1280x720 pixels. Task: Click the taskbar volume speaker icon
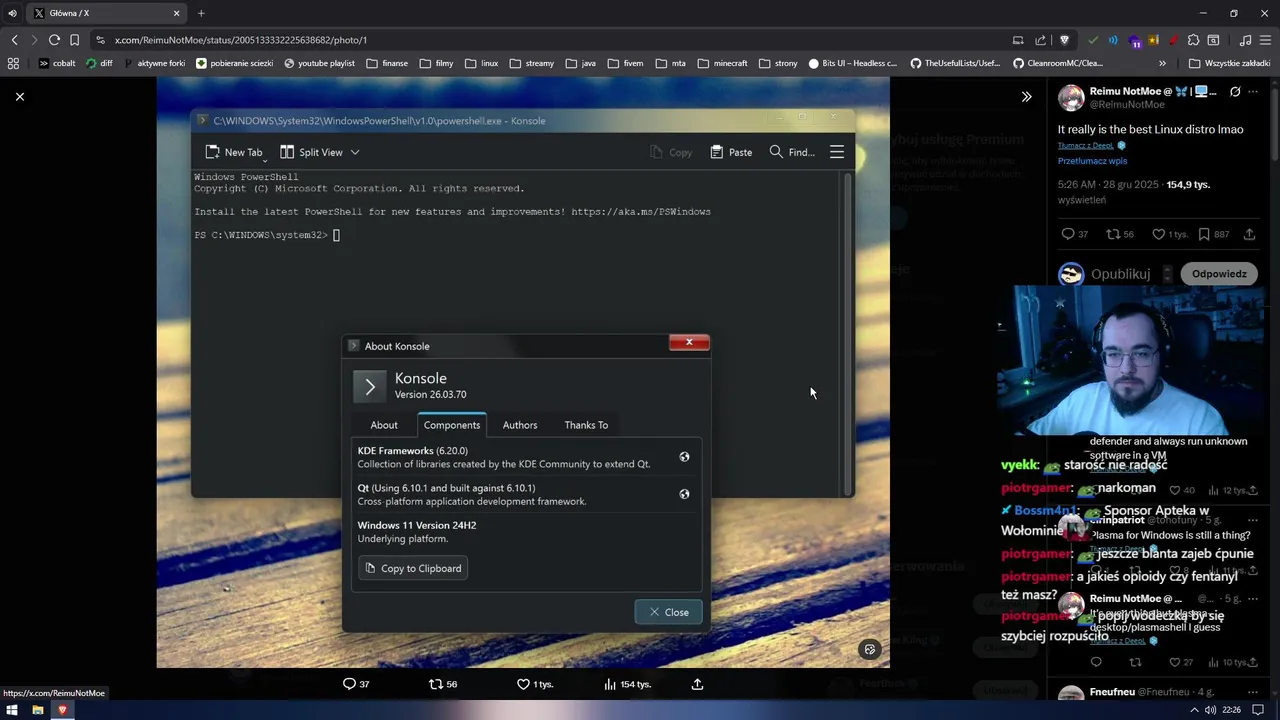click(x=1210, y=710)
